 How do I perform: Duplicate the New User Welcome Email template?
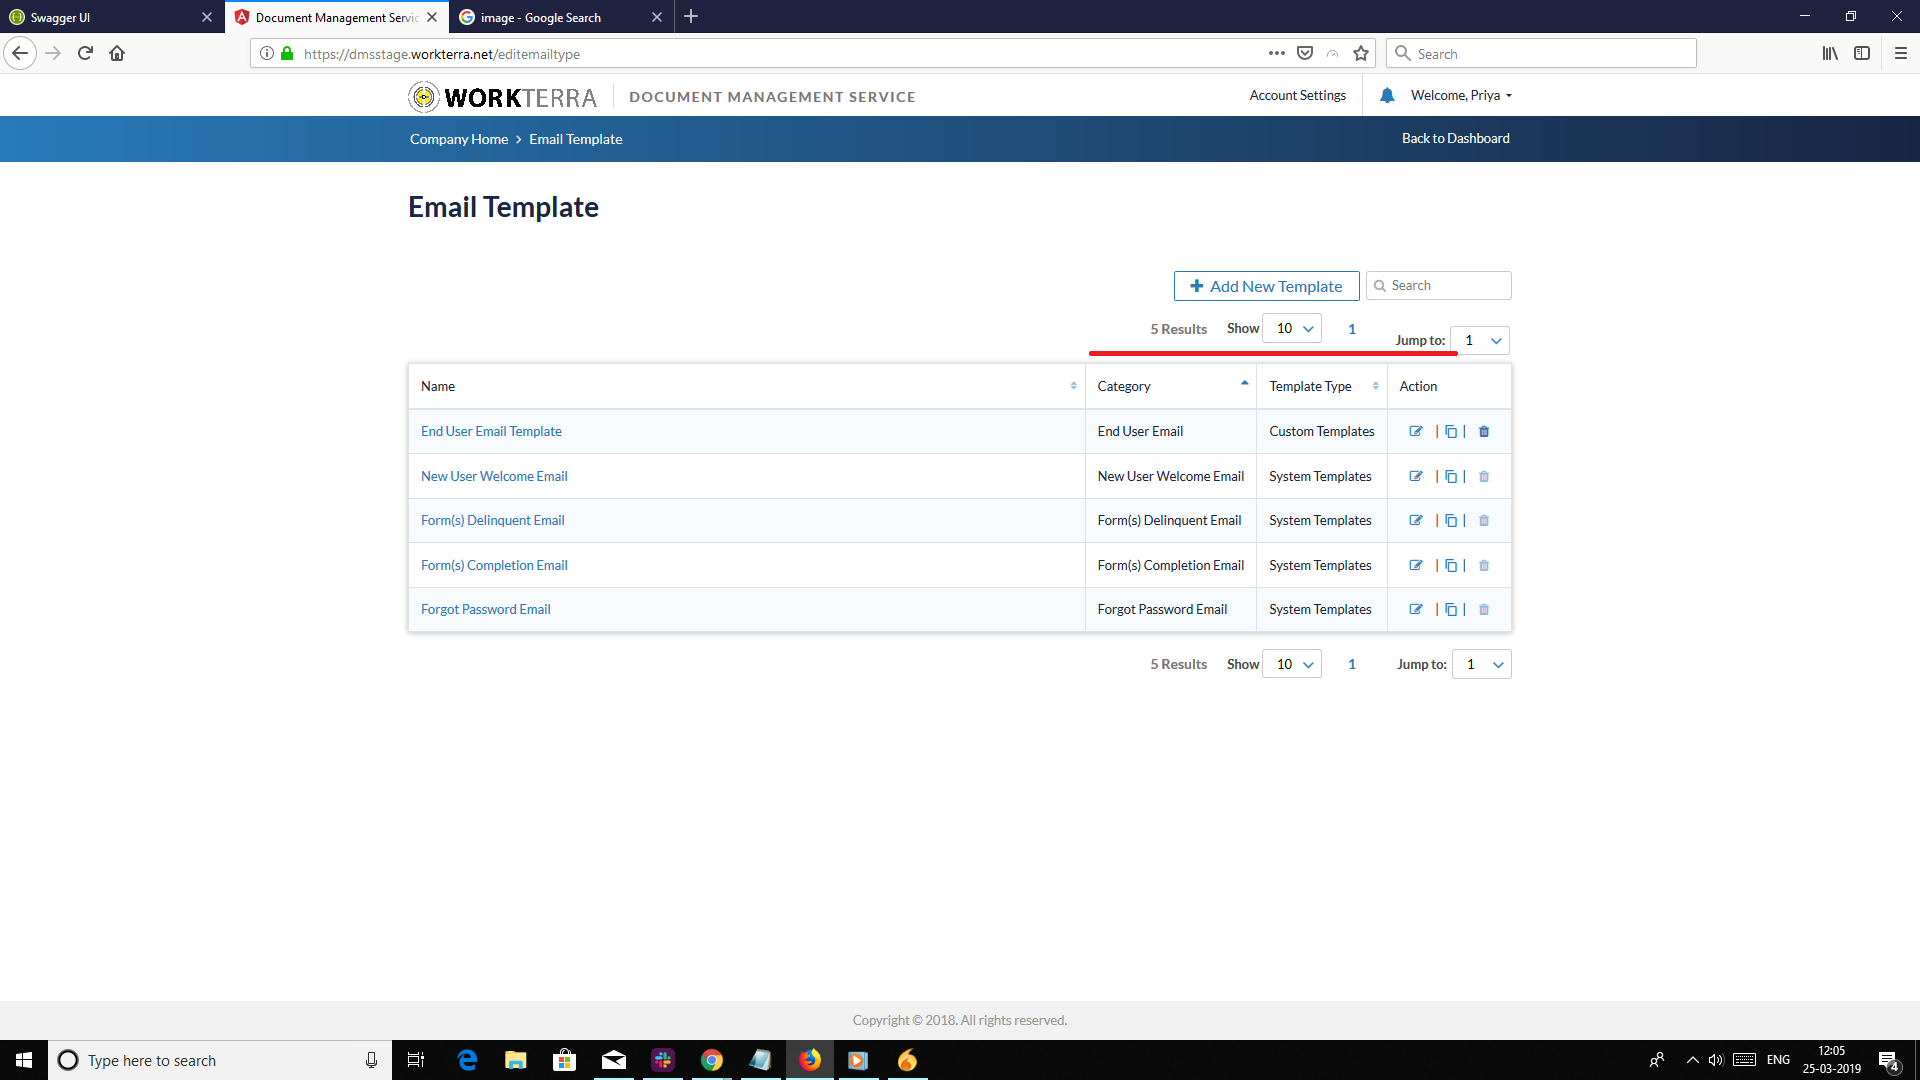point(1451,476)
